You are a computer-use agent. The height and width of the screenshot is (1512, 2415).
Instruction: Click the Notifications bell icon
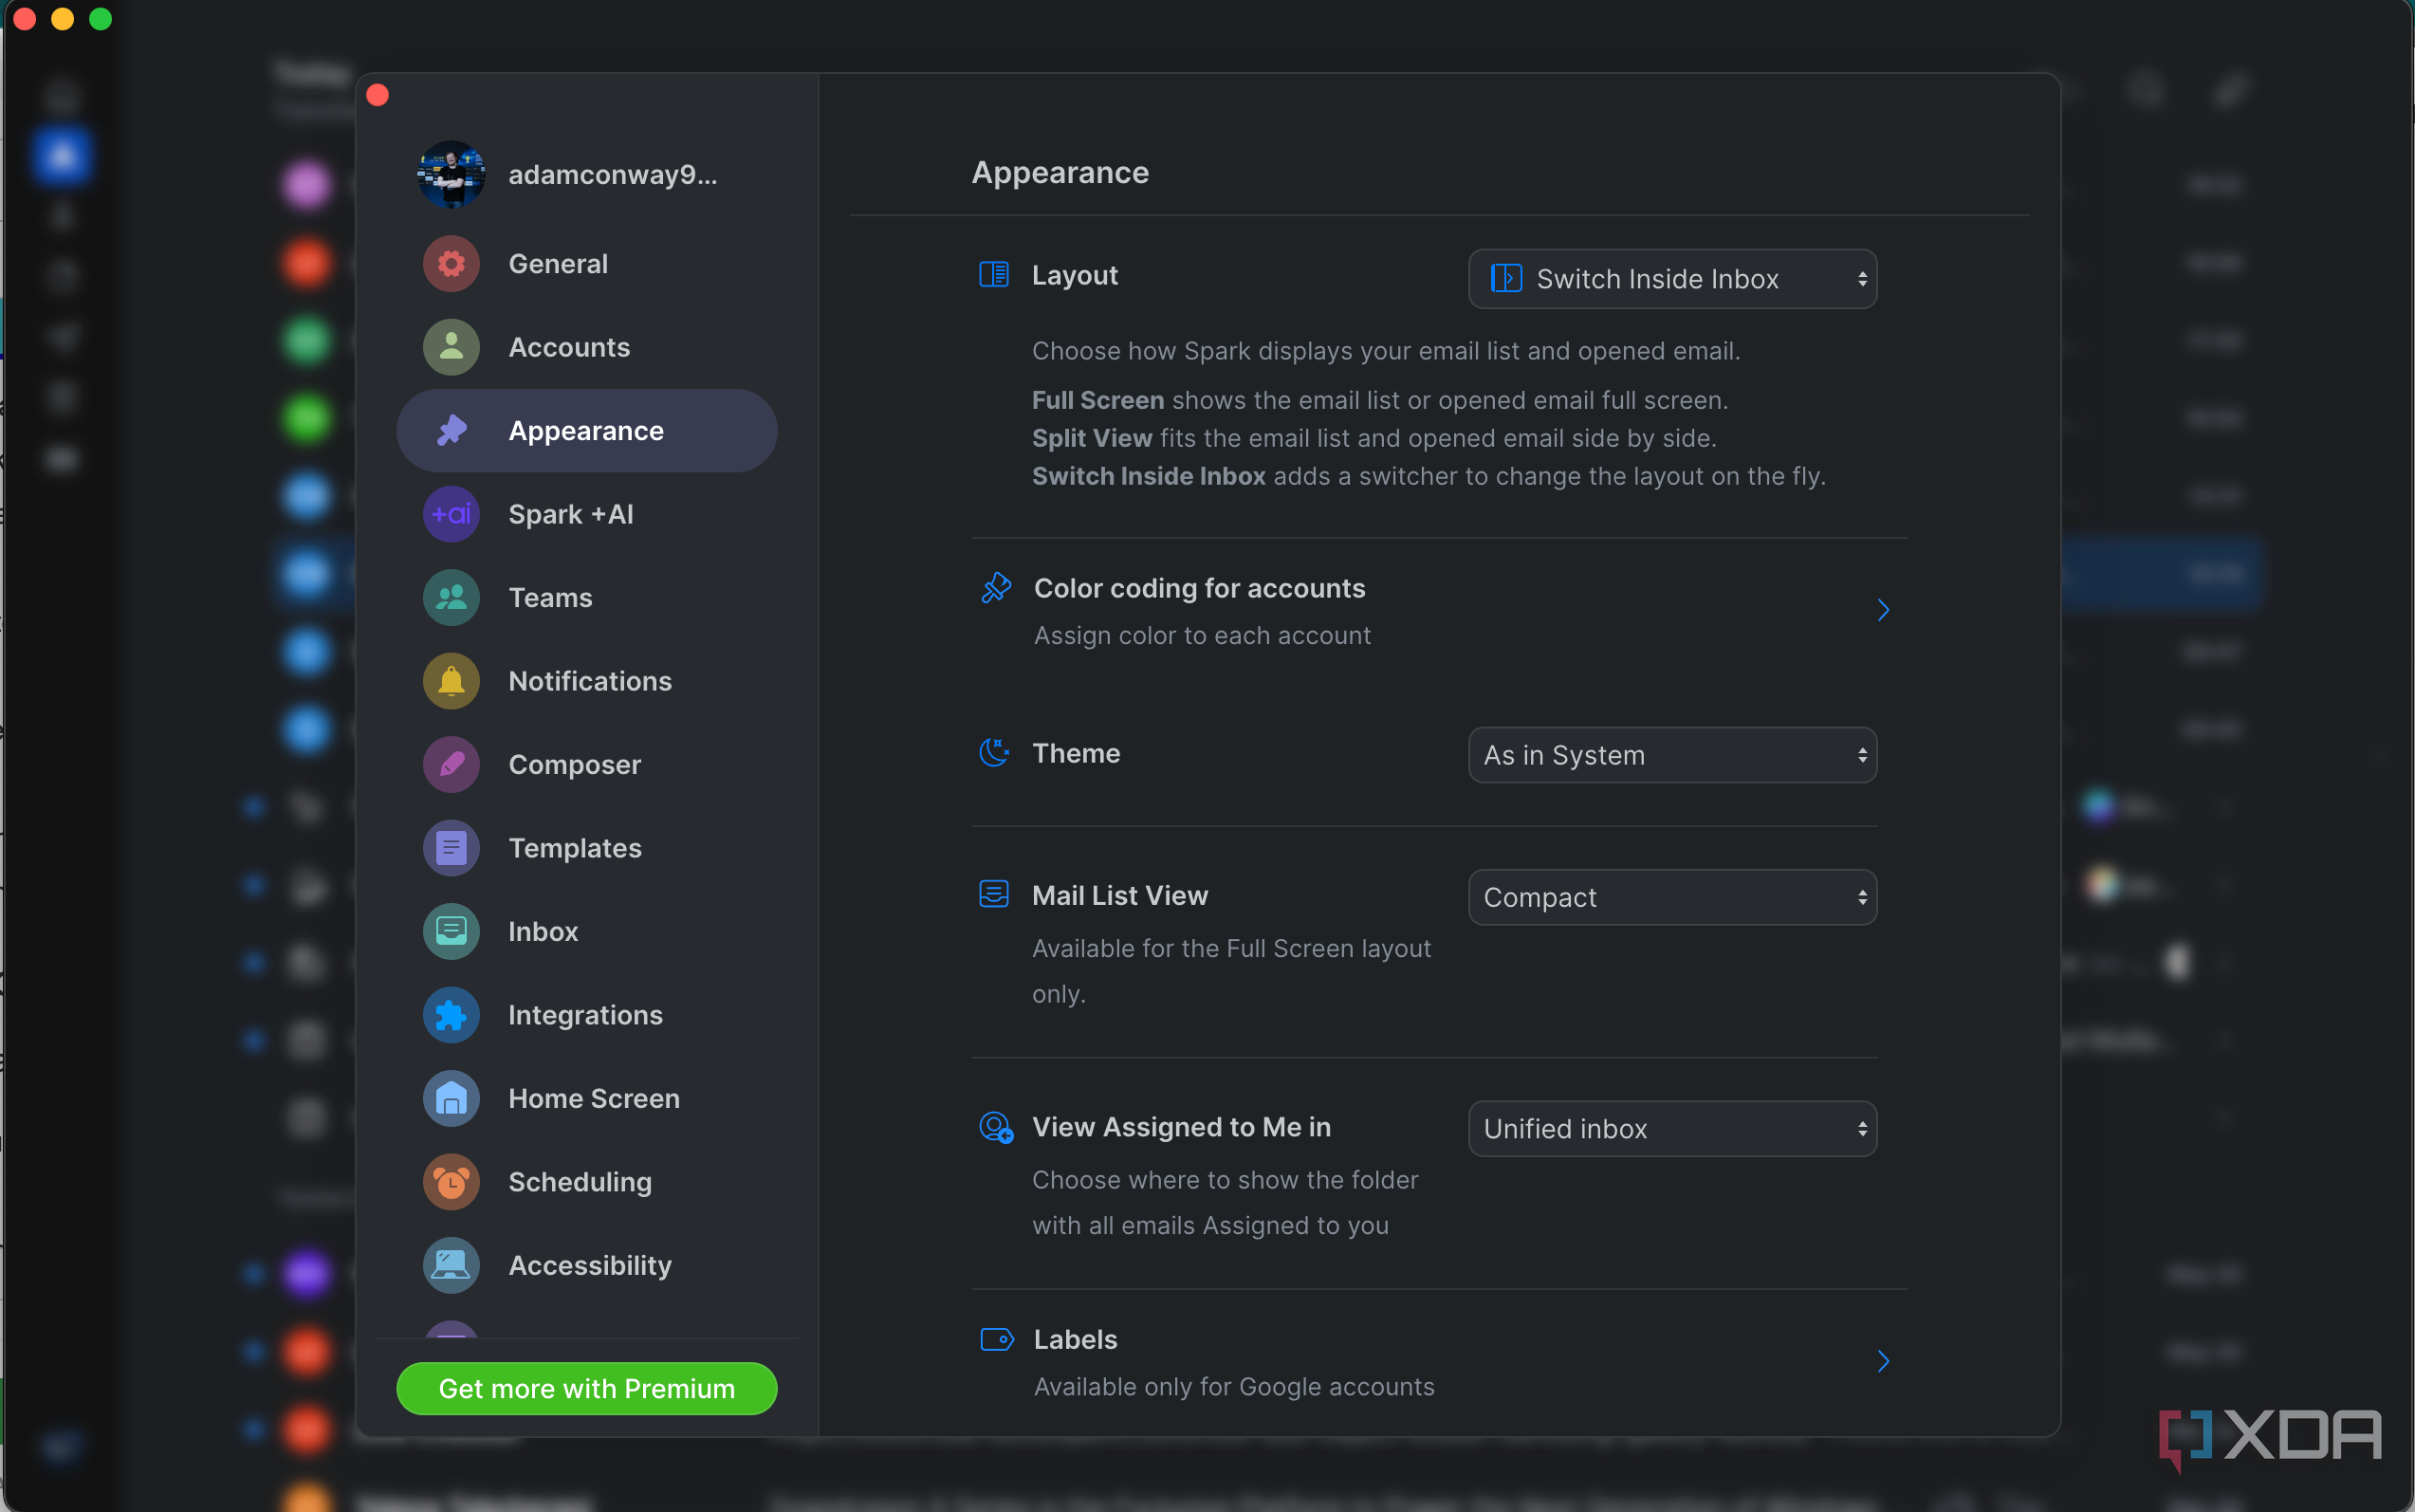tap(451, 681)
